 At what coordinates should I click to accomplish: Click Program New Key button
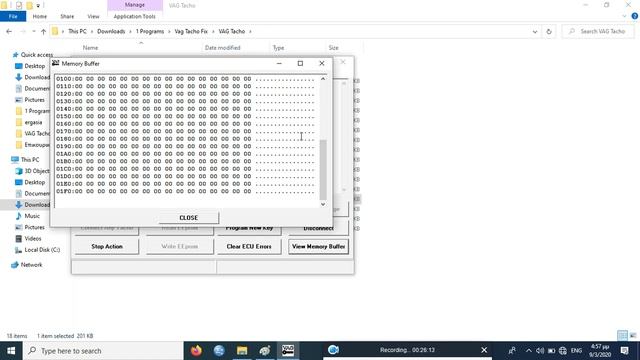(249, 229)
